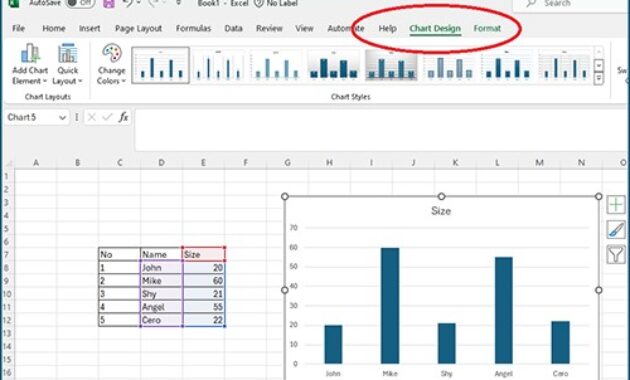Screen dimensions: 630x380
Task: Switch to the Home tab
Action: point(54,28)
